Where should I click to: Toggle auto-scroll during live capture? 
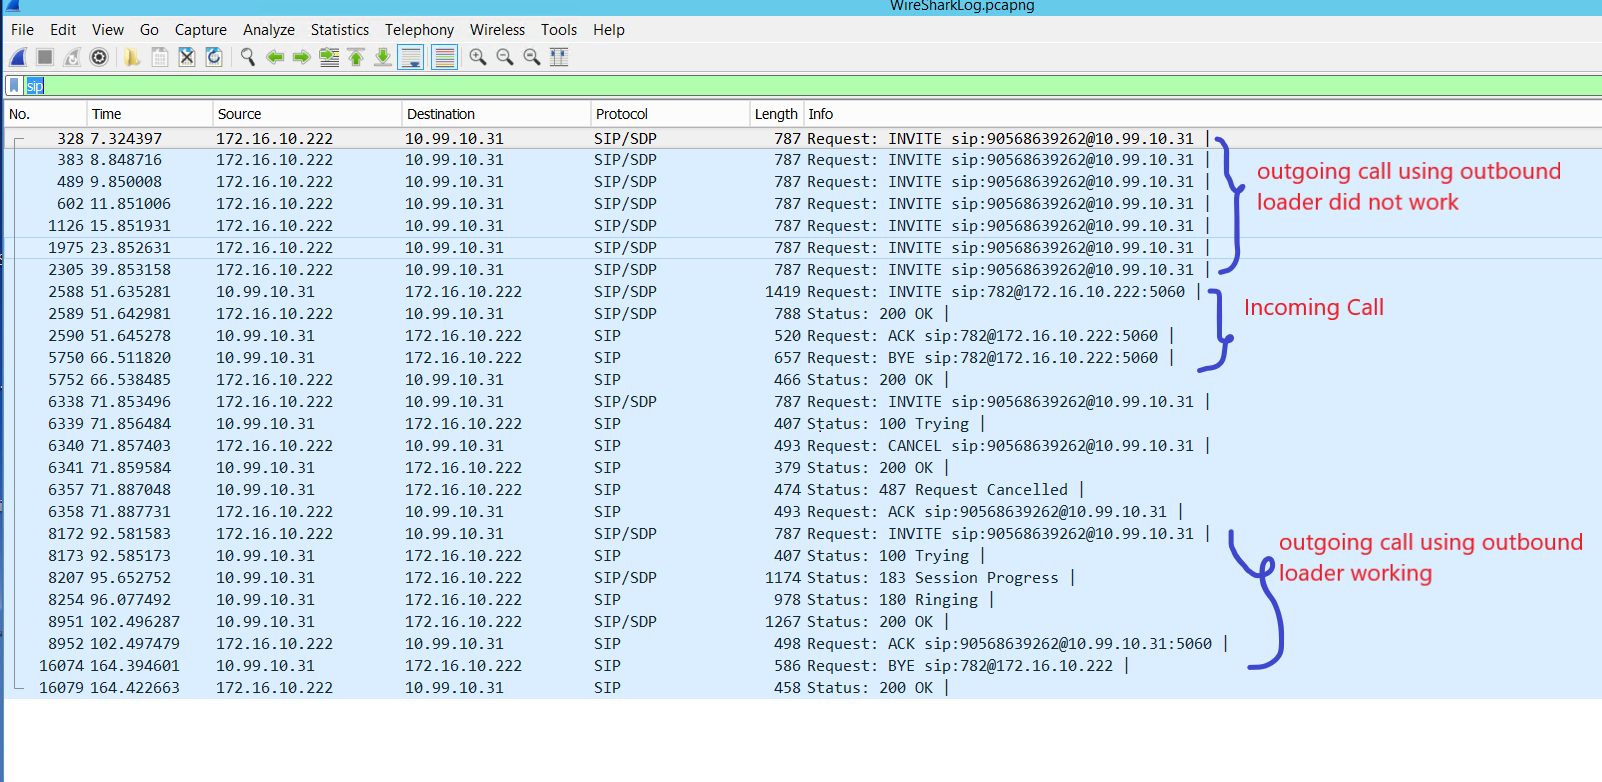click(411, 57)
